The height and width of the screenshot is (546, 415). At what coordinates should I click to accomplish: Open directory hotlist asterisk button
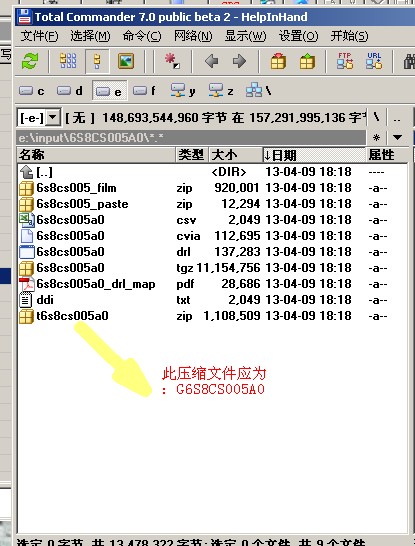pos(376,138)
